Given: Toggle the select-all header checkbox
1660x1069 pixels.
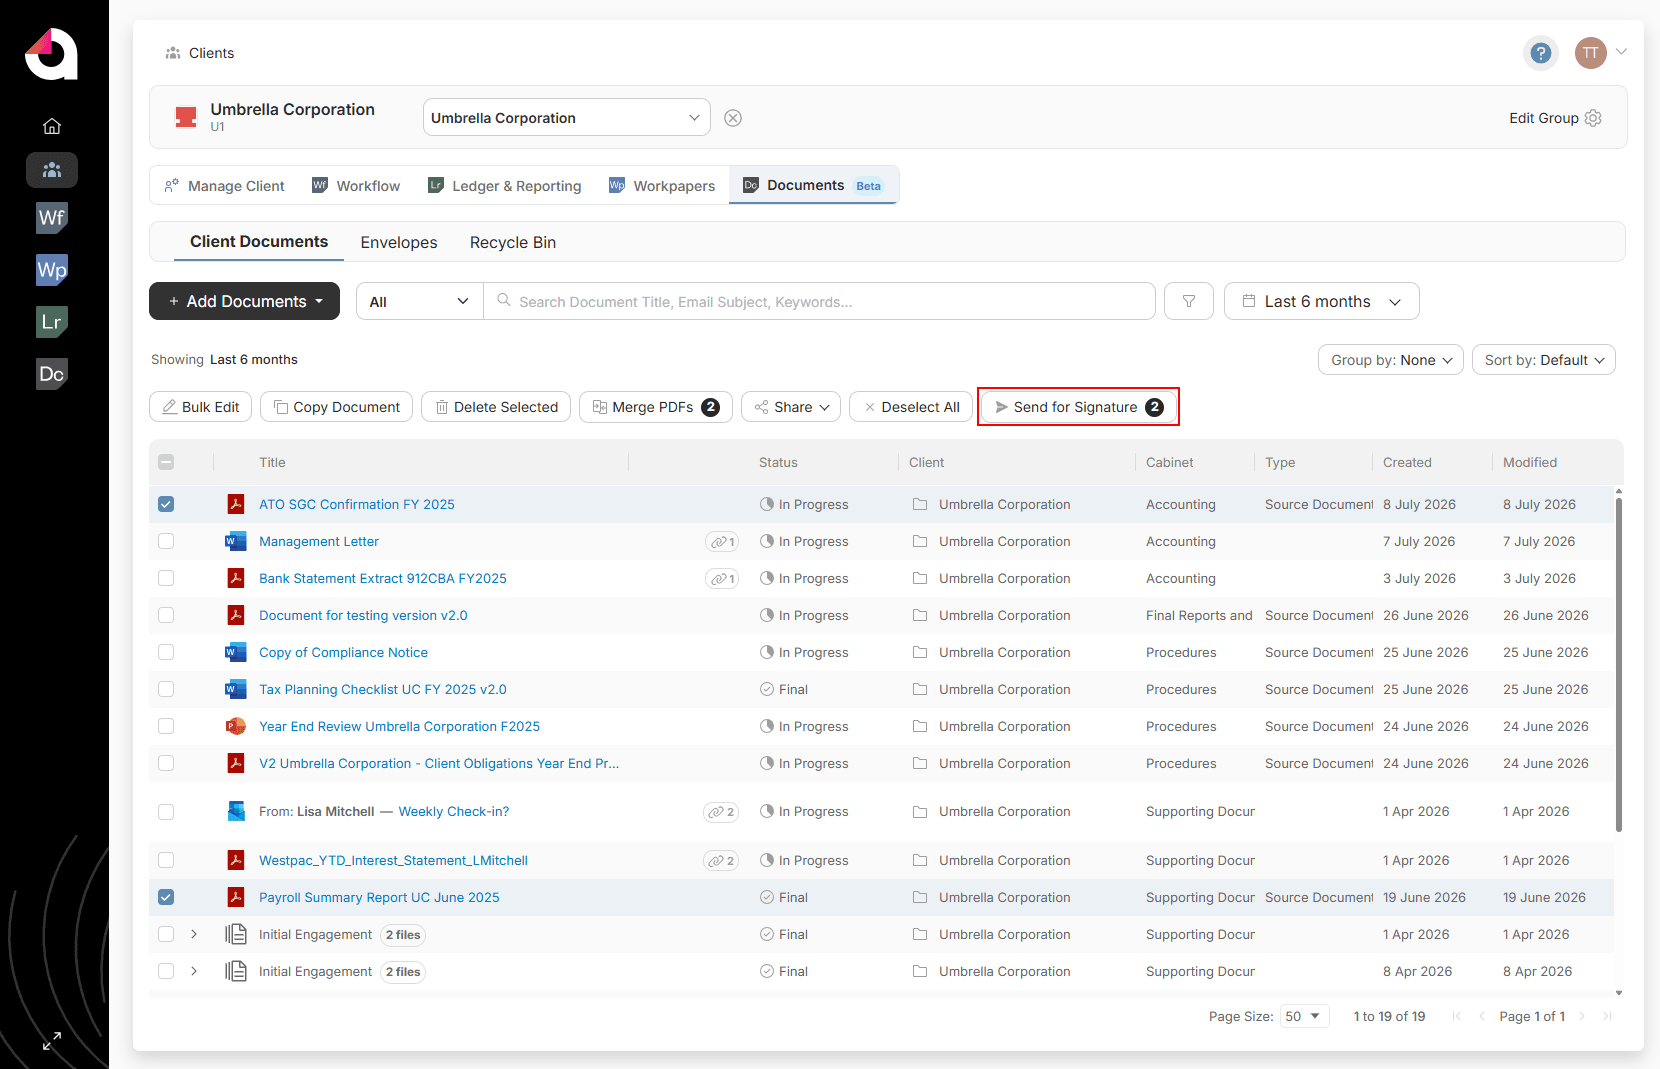Looking at the screenshot, I should click(x=166, y=462).
